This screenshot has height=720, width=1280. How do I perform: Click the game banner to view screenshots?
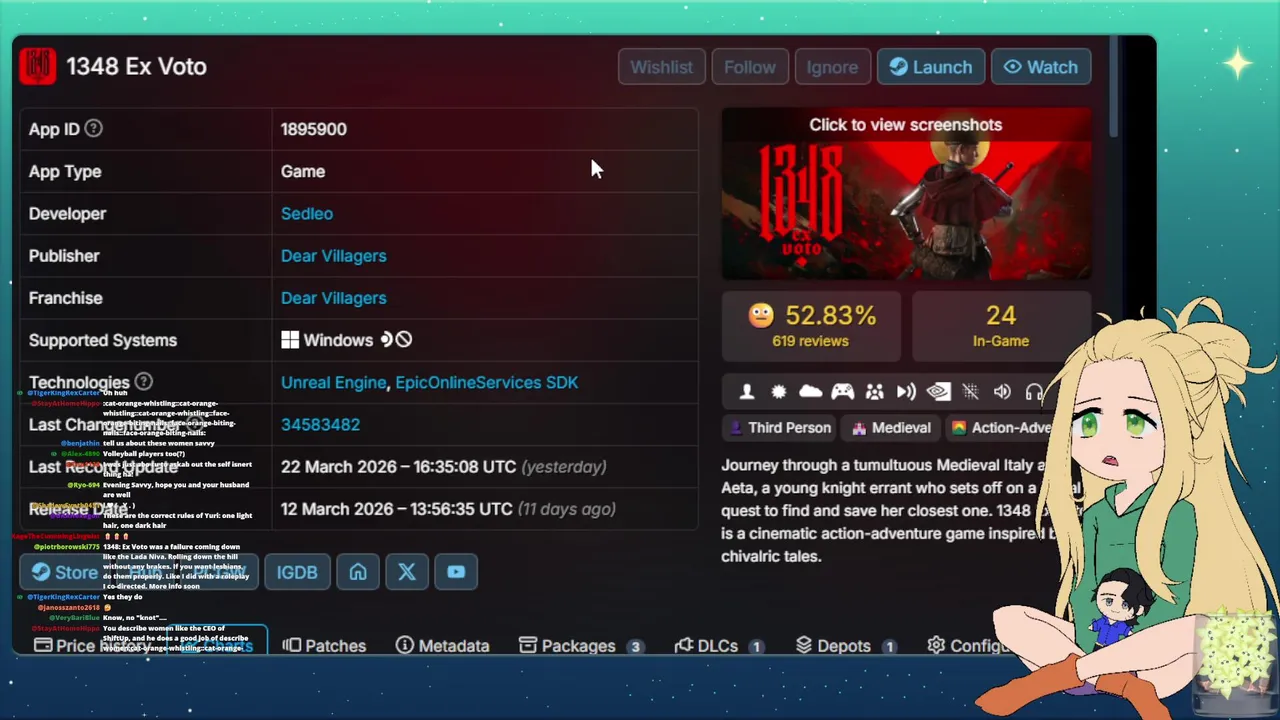pos(906,194)
